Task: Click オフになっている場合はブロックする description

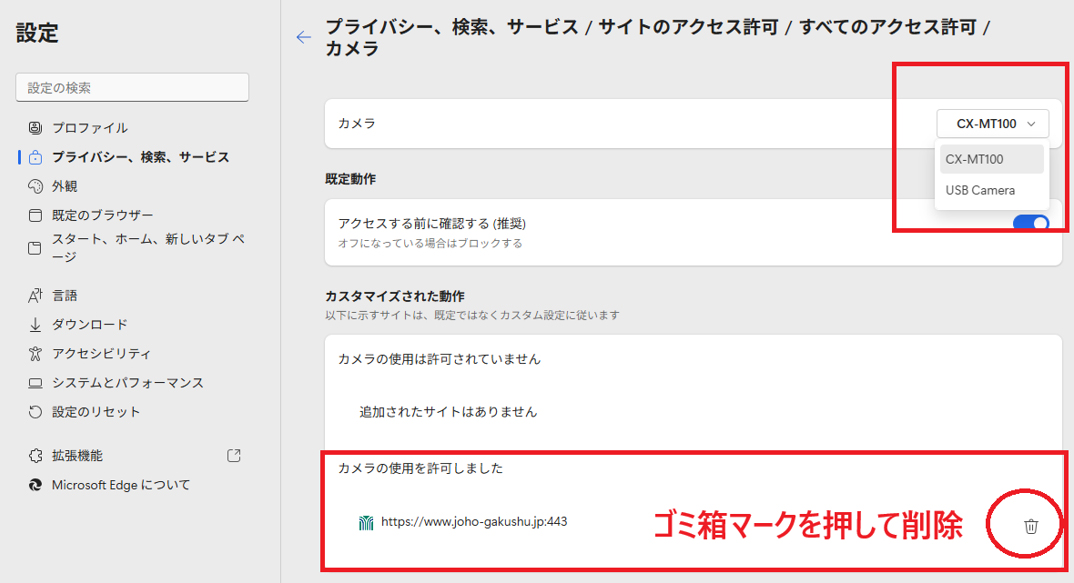Action: tap(430, 243)
